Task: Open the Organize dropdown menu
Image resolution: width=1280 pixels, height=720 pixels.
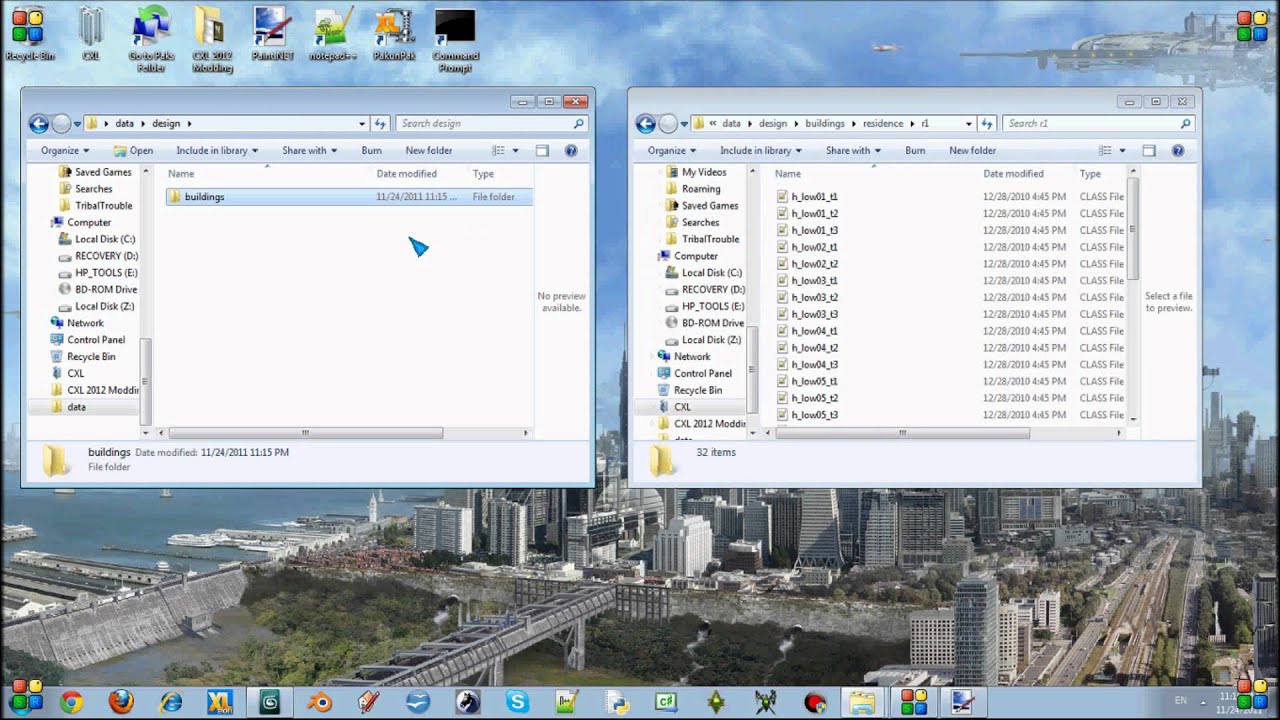Action: click(x=60, y=150)
